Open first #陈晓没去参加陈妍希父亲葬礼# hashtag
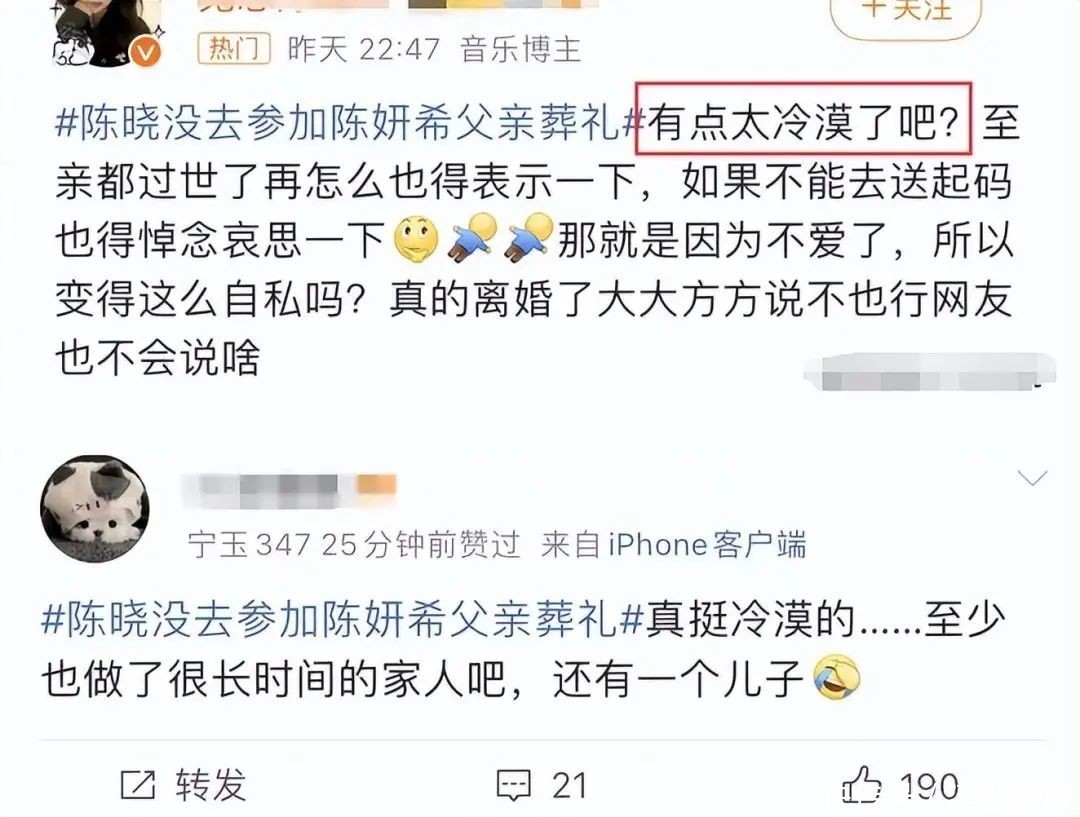The width and height of the screenshot is (1080, 817). click(x=350, y=124)
